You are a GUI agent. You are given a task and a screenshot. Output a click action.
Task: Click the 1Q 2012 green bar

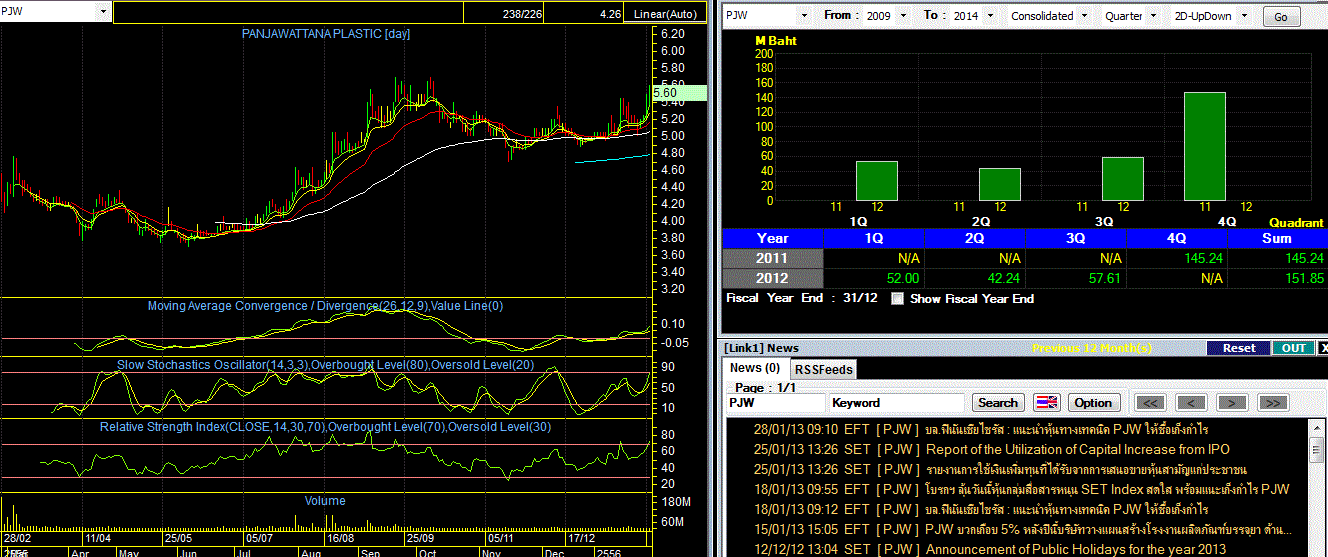coord(876,181)
